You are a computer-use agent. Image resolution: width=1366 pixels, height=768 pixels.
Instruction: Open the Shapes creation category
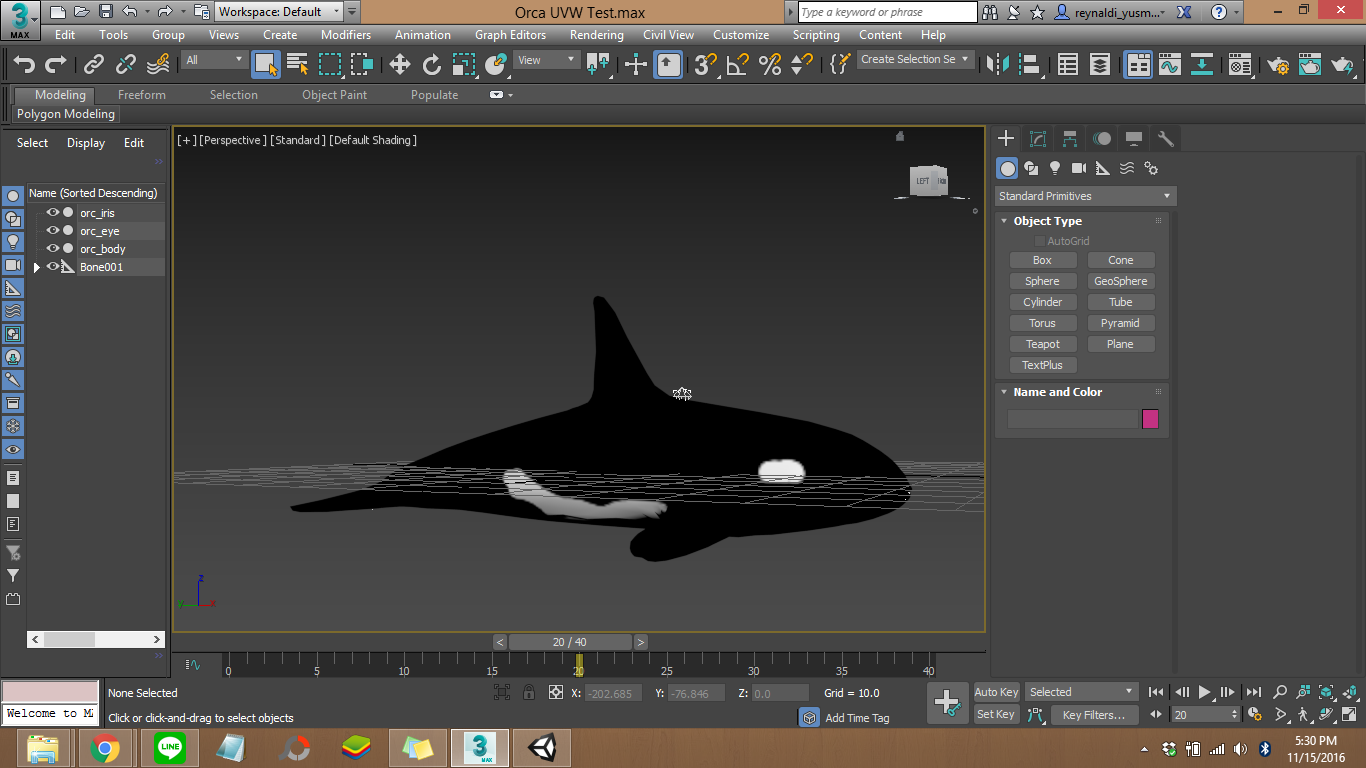pos(1031,168)
